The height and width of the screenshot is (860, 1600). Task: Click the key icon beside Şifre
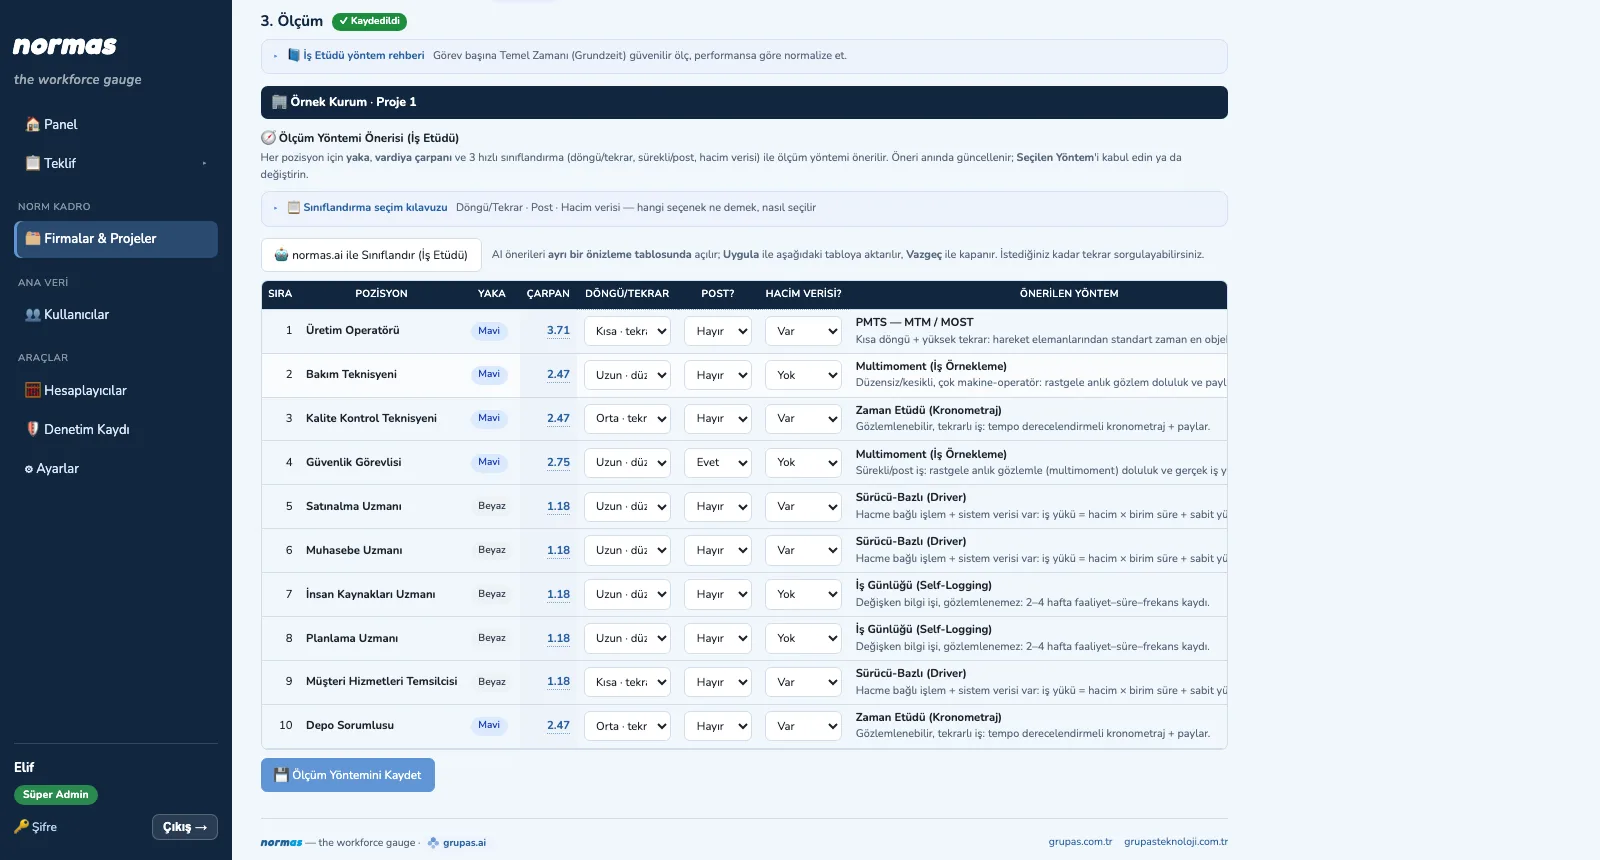pos(21,827)
